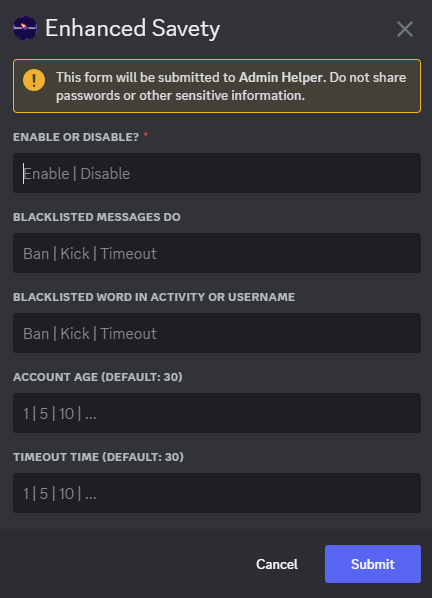Click the ENABLE OR DISABLE? label
Image resolution: width=432 pixels, height=598 pixels.
click(76, 137)
